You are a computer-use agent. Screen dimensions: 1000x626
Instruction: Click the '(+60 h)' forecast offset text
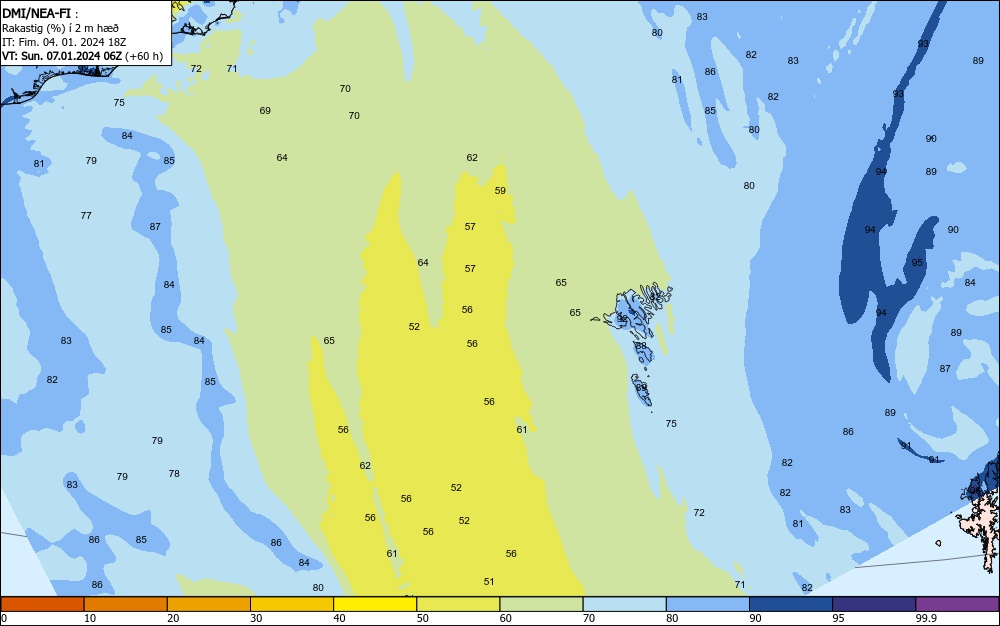pyautogui.click(x=144, y=56)
